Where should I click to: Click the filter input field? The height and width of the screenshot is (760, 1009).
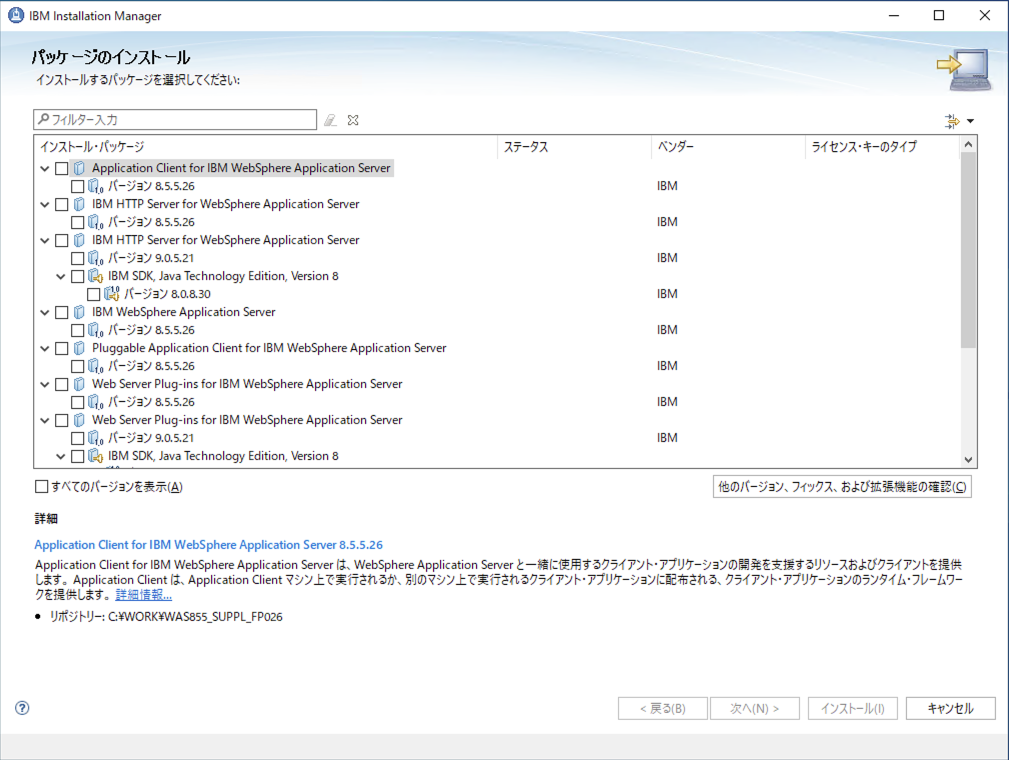coord(175,120)
